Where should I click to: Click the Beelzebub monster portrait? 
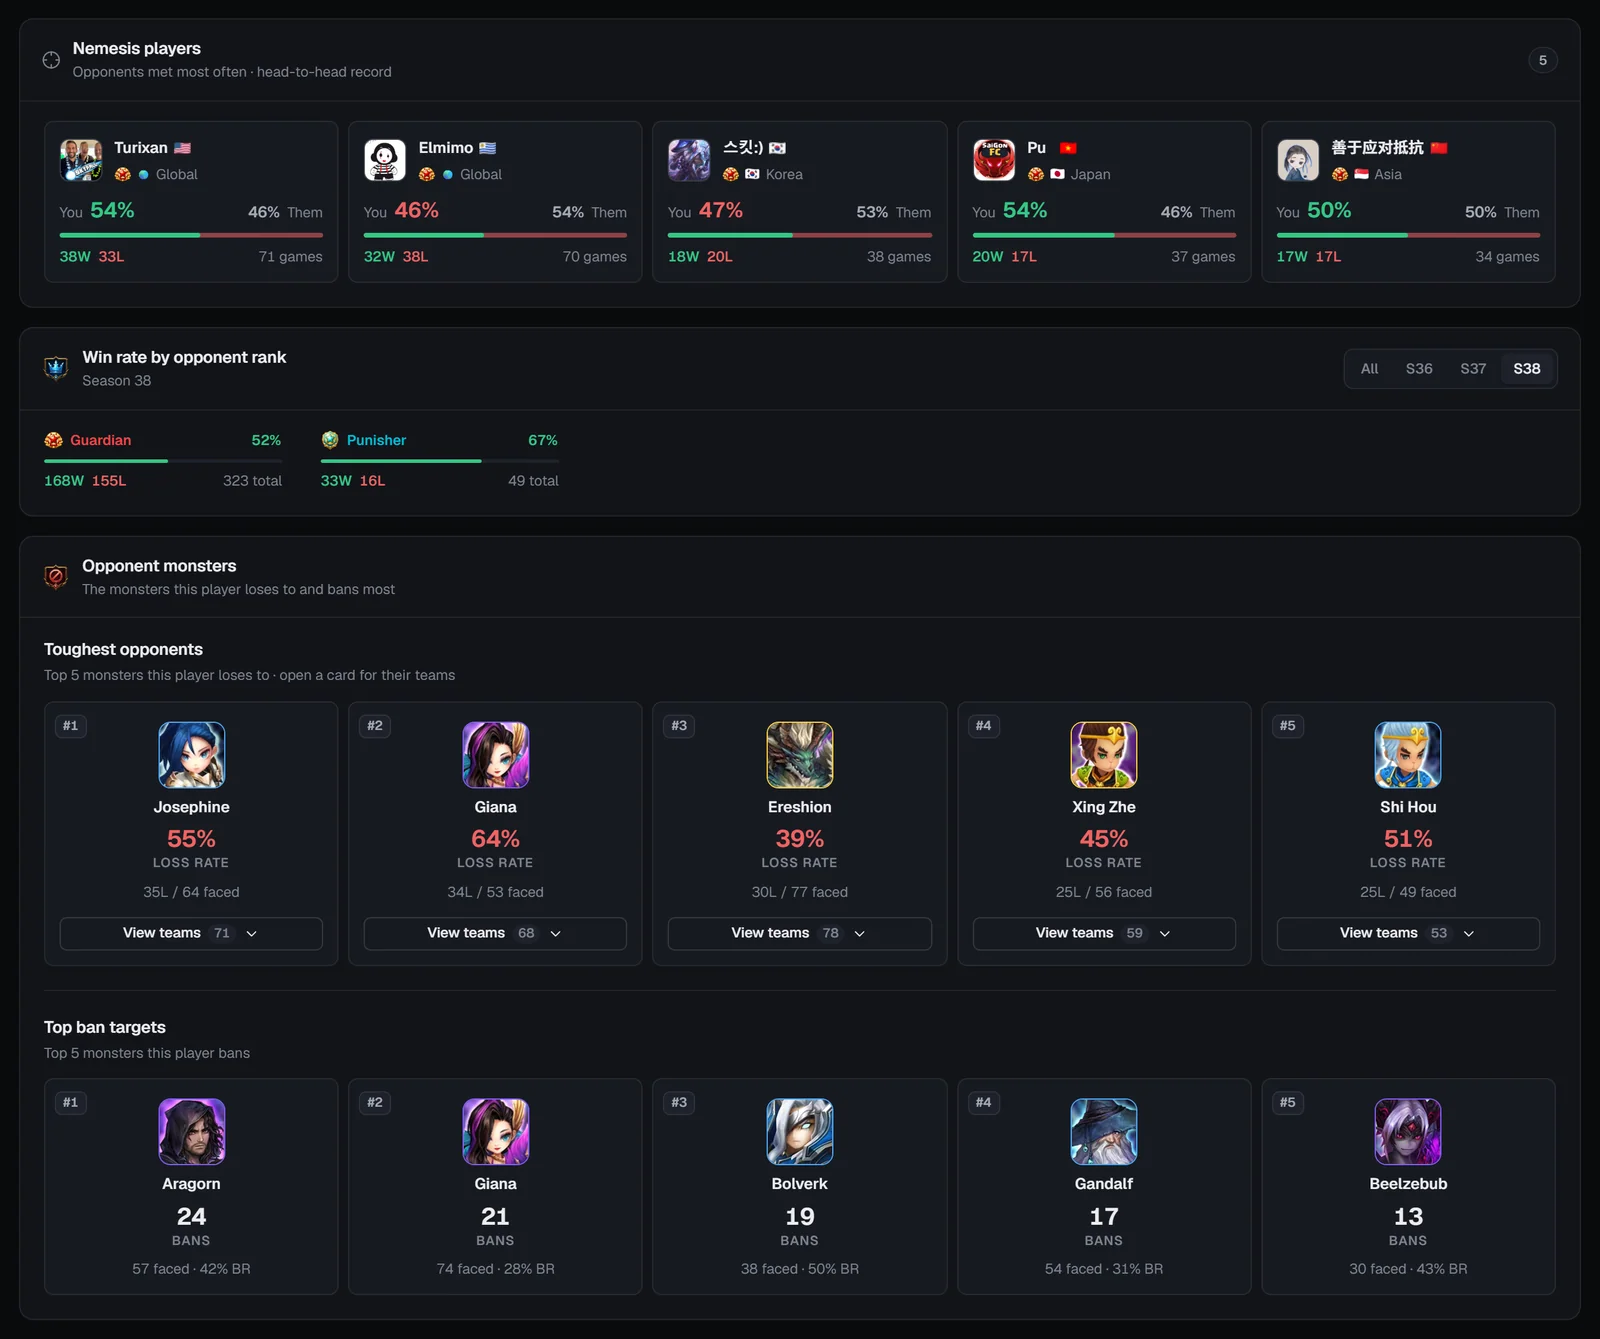pyautogui.click(x=1408, y=1132)
